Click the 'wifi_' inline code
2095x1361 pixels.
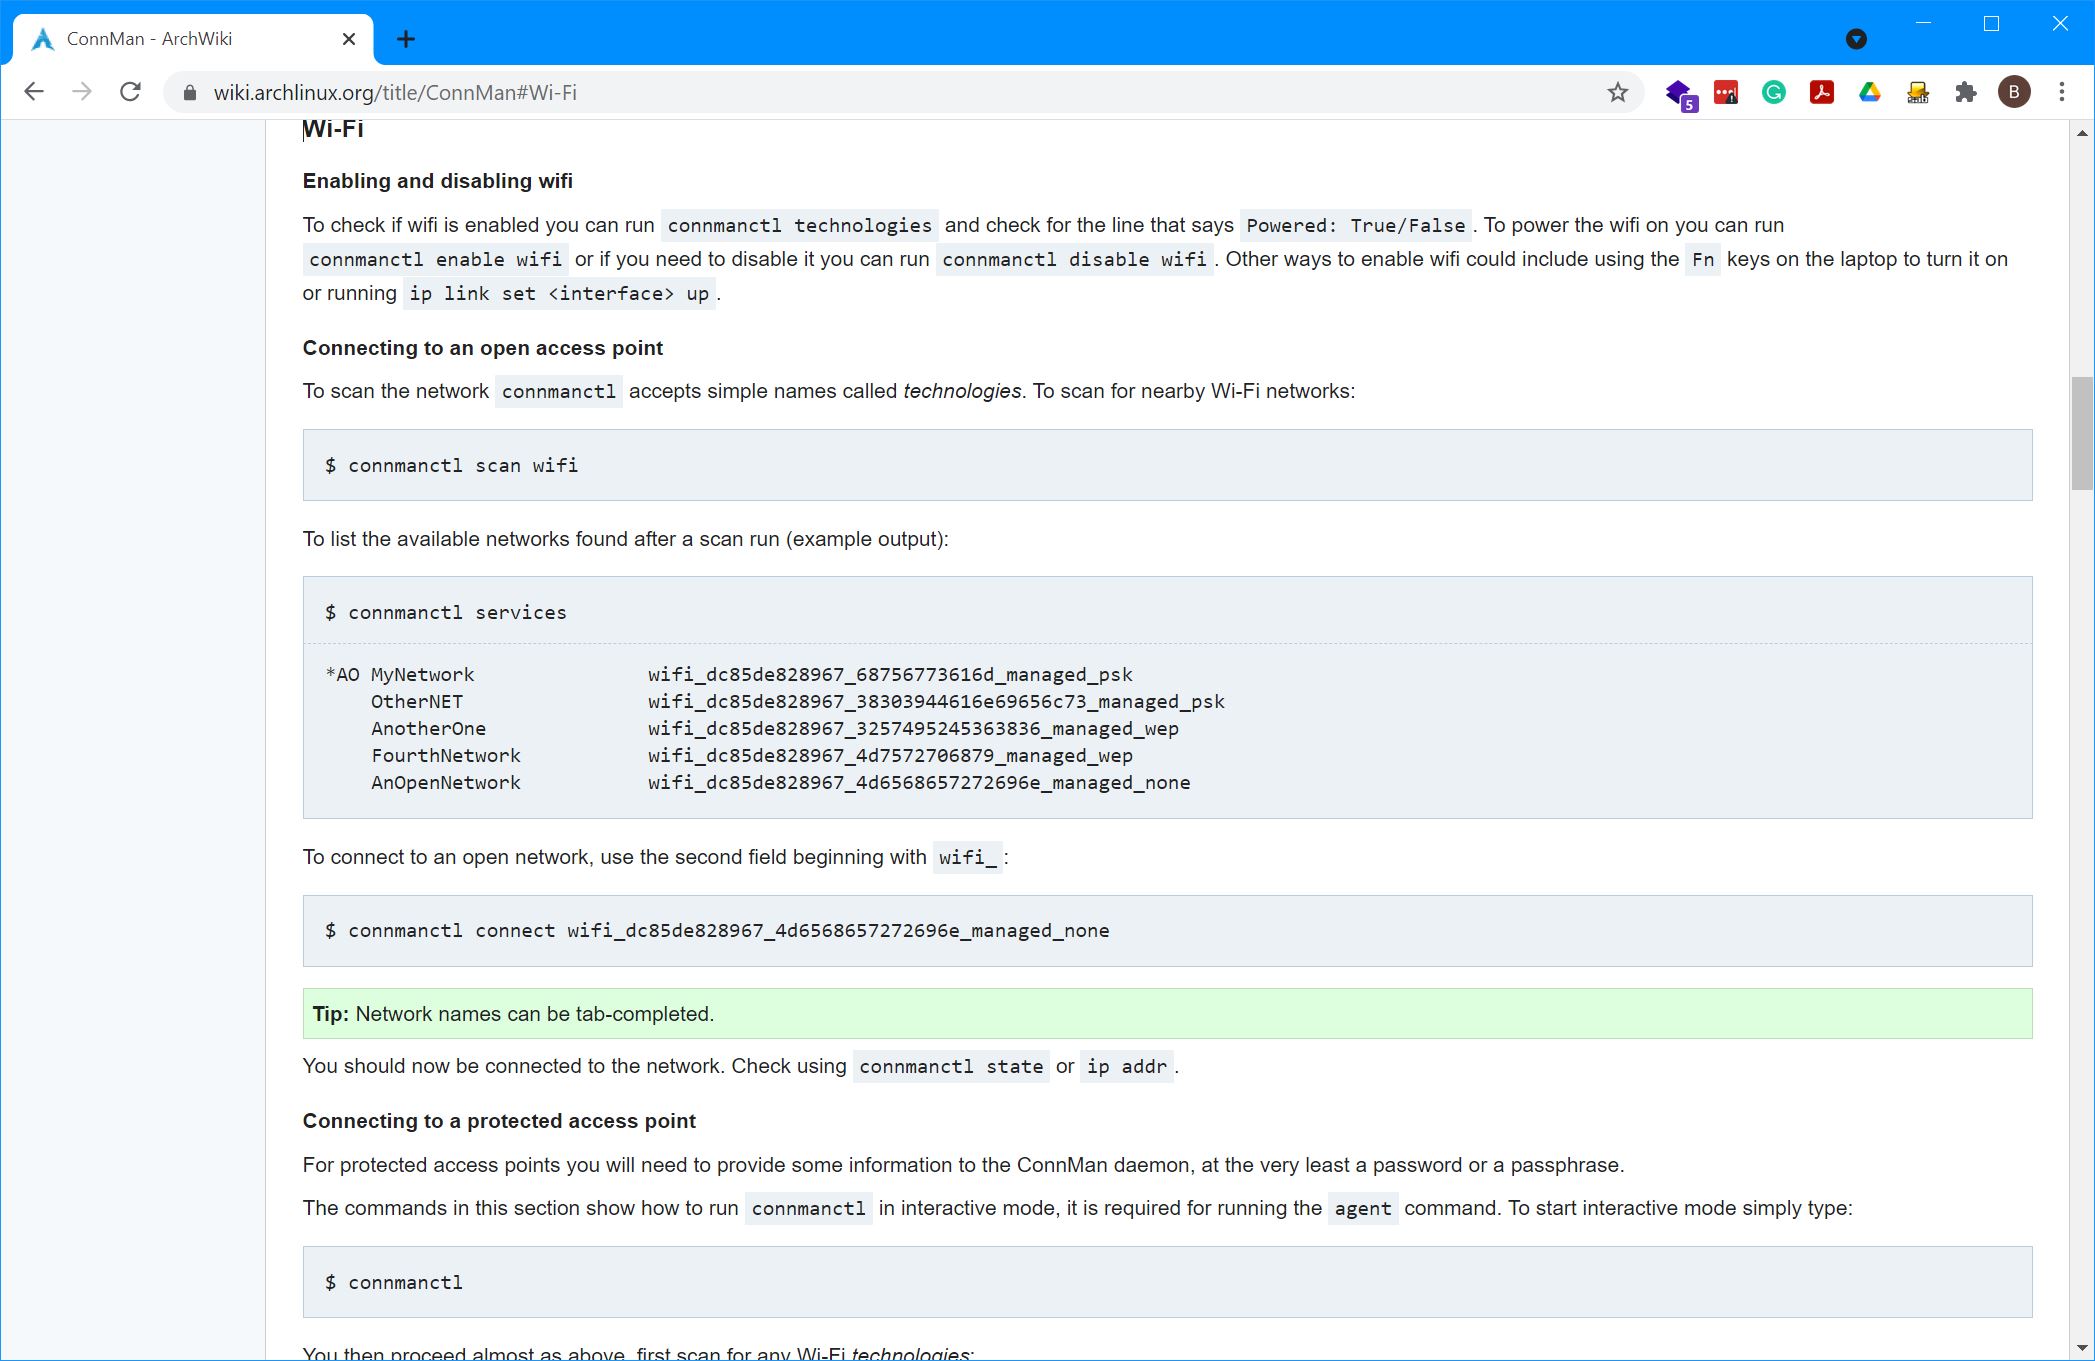tap(967, 858)
